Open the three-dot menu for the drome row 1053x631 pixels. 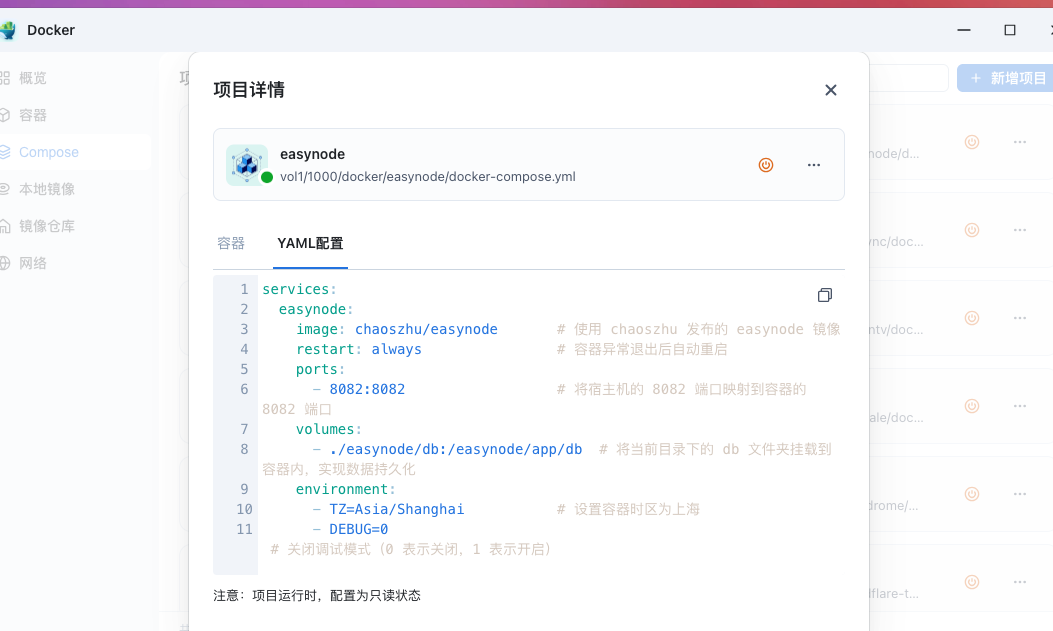1020,494
